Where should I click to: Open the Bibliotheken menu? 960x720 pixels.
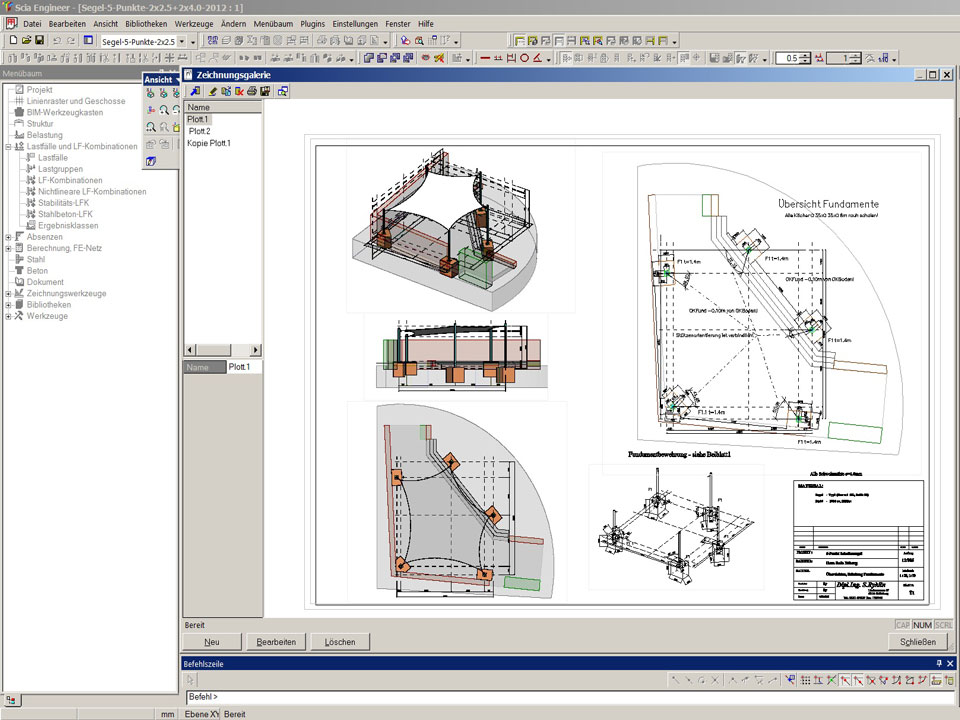[x=146, y=23]
